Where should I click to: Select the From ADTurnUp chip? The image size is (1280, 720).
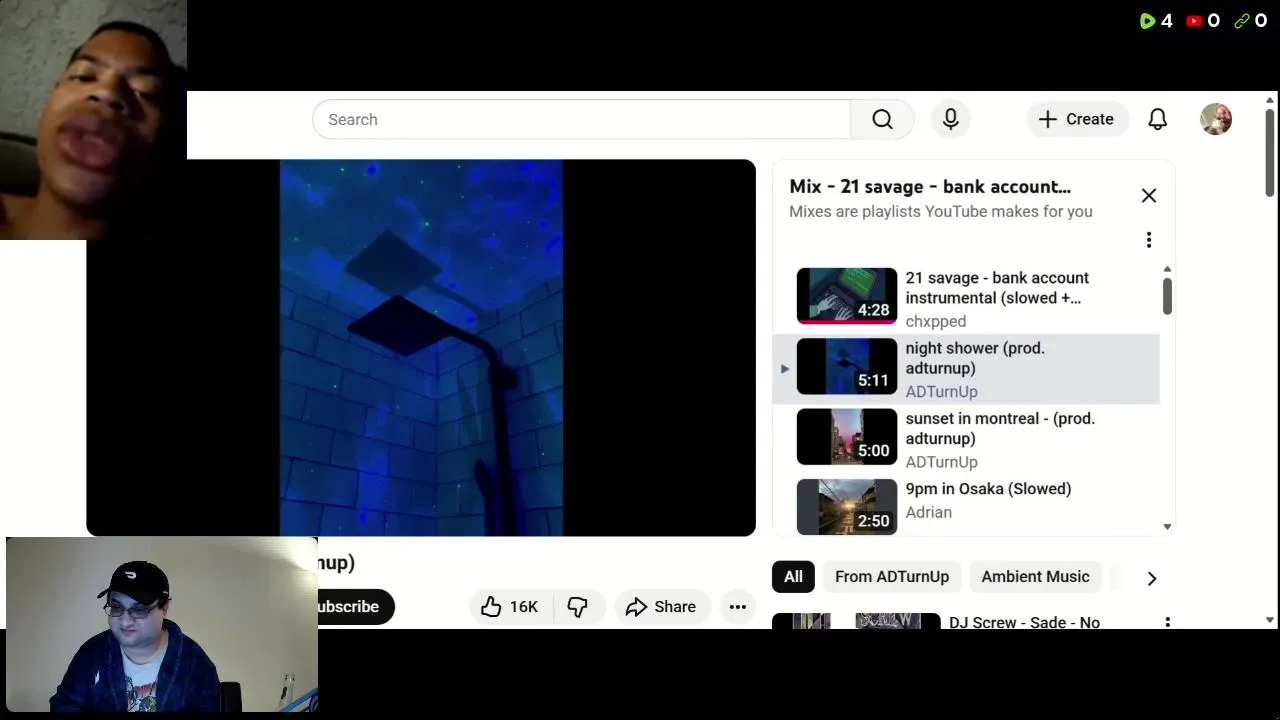tap(892, 577)
